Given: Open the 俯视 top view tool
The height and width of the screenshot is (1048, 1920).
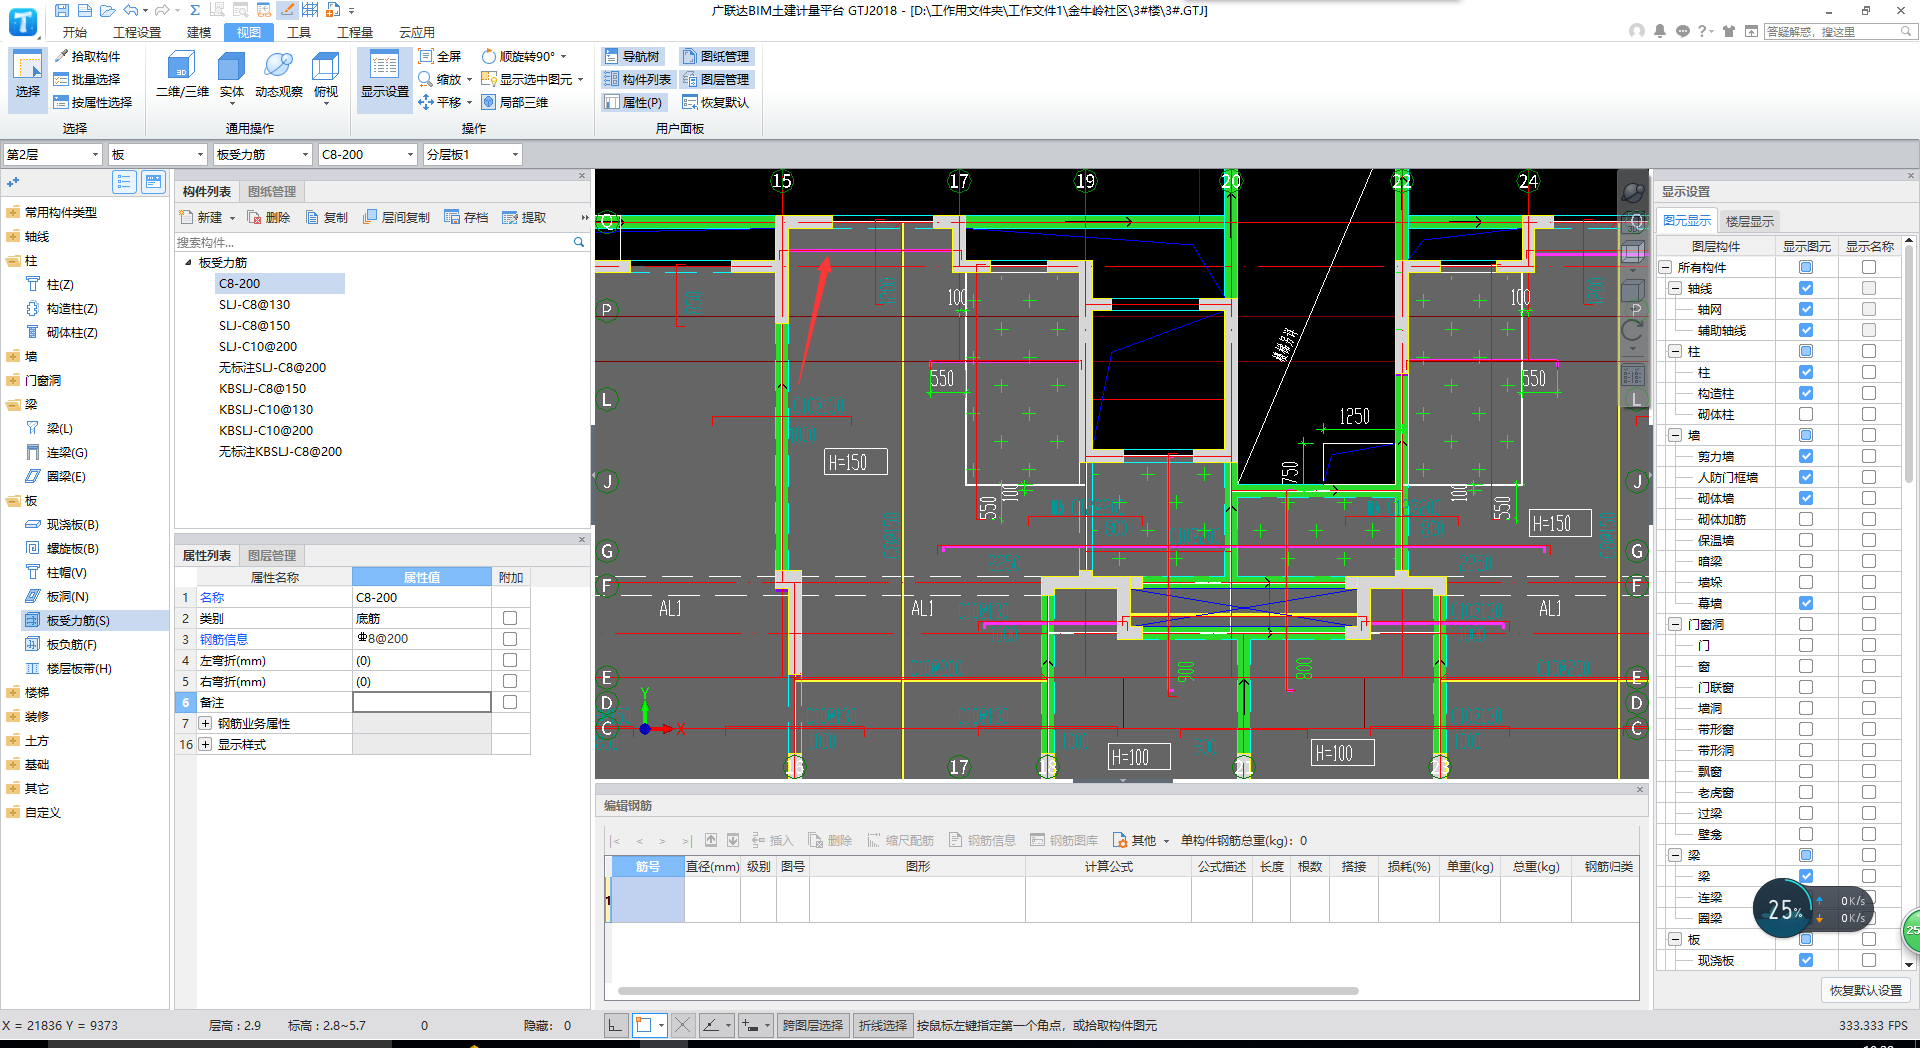Looking at the screenshot, I should [x=326, y=77].
